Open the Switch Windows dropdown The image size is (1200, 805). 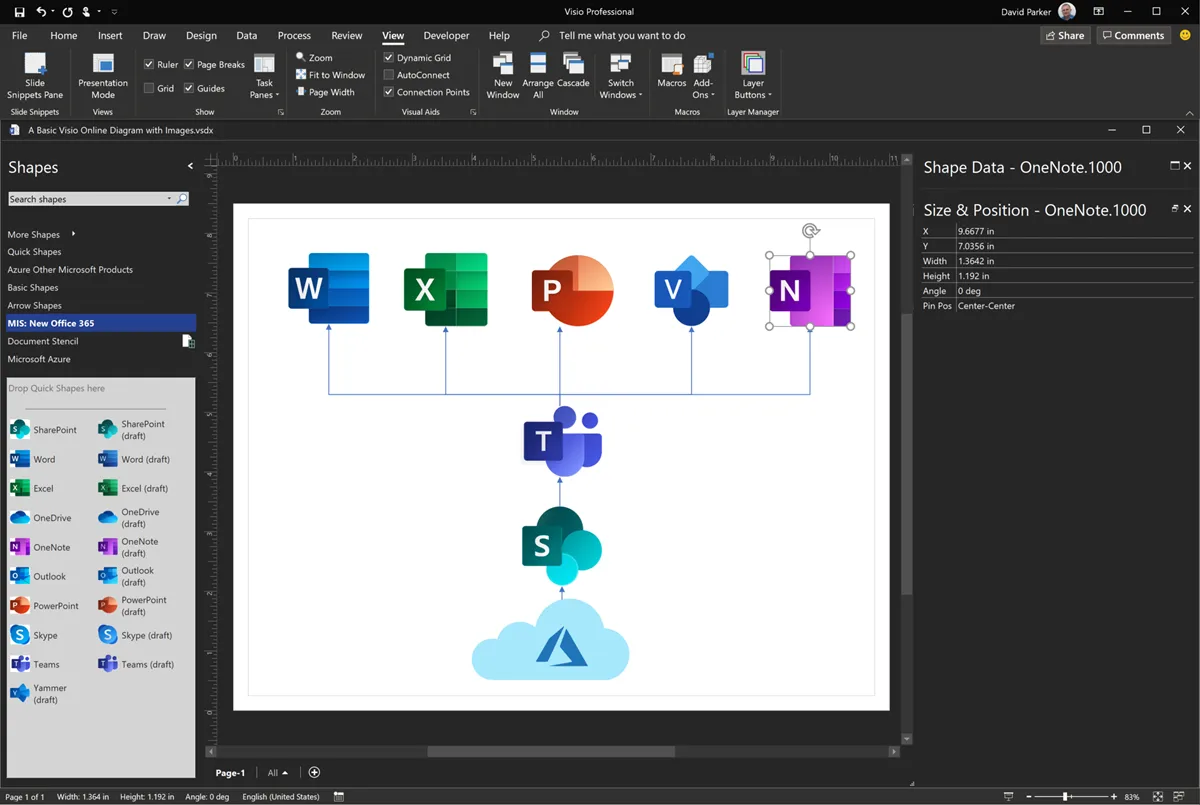coord(620,75)
